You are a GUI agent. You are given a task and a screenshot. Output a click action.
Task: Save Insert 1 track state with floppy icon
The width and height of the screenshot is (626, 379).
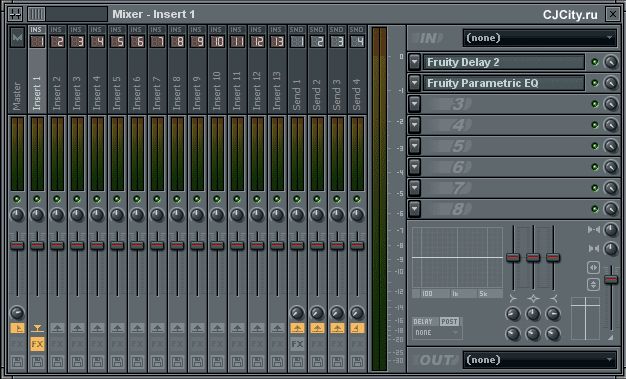coord(37,362)
